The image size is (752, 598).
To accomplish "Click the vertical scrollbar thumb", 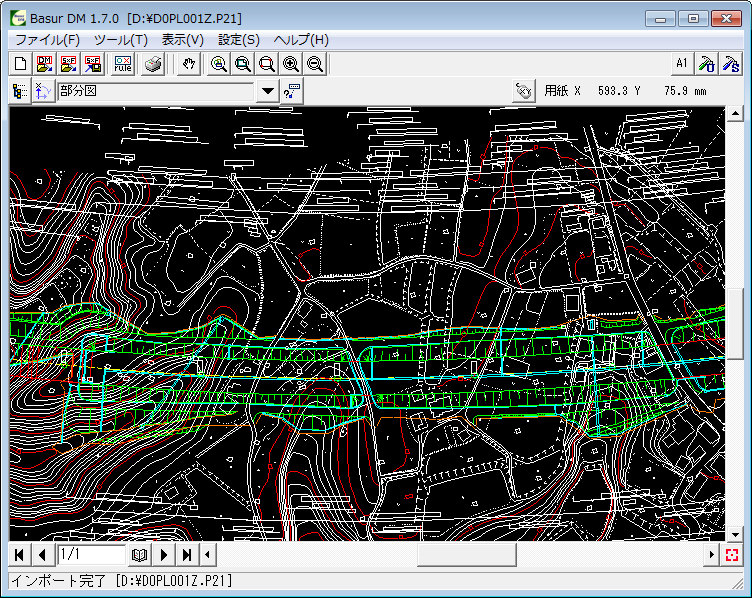I will (x=735, y=324).
